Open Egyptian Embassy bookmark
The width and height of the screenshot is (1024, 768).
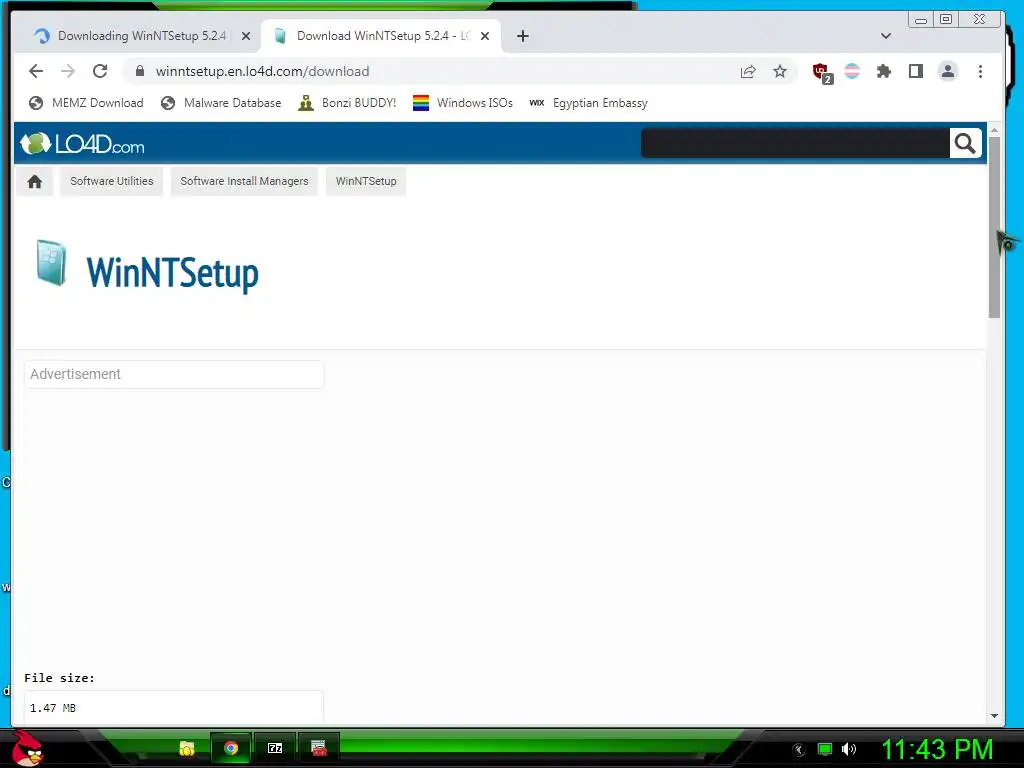[588, 103]
